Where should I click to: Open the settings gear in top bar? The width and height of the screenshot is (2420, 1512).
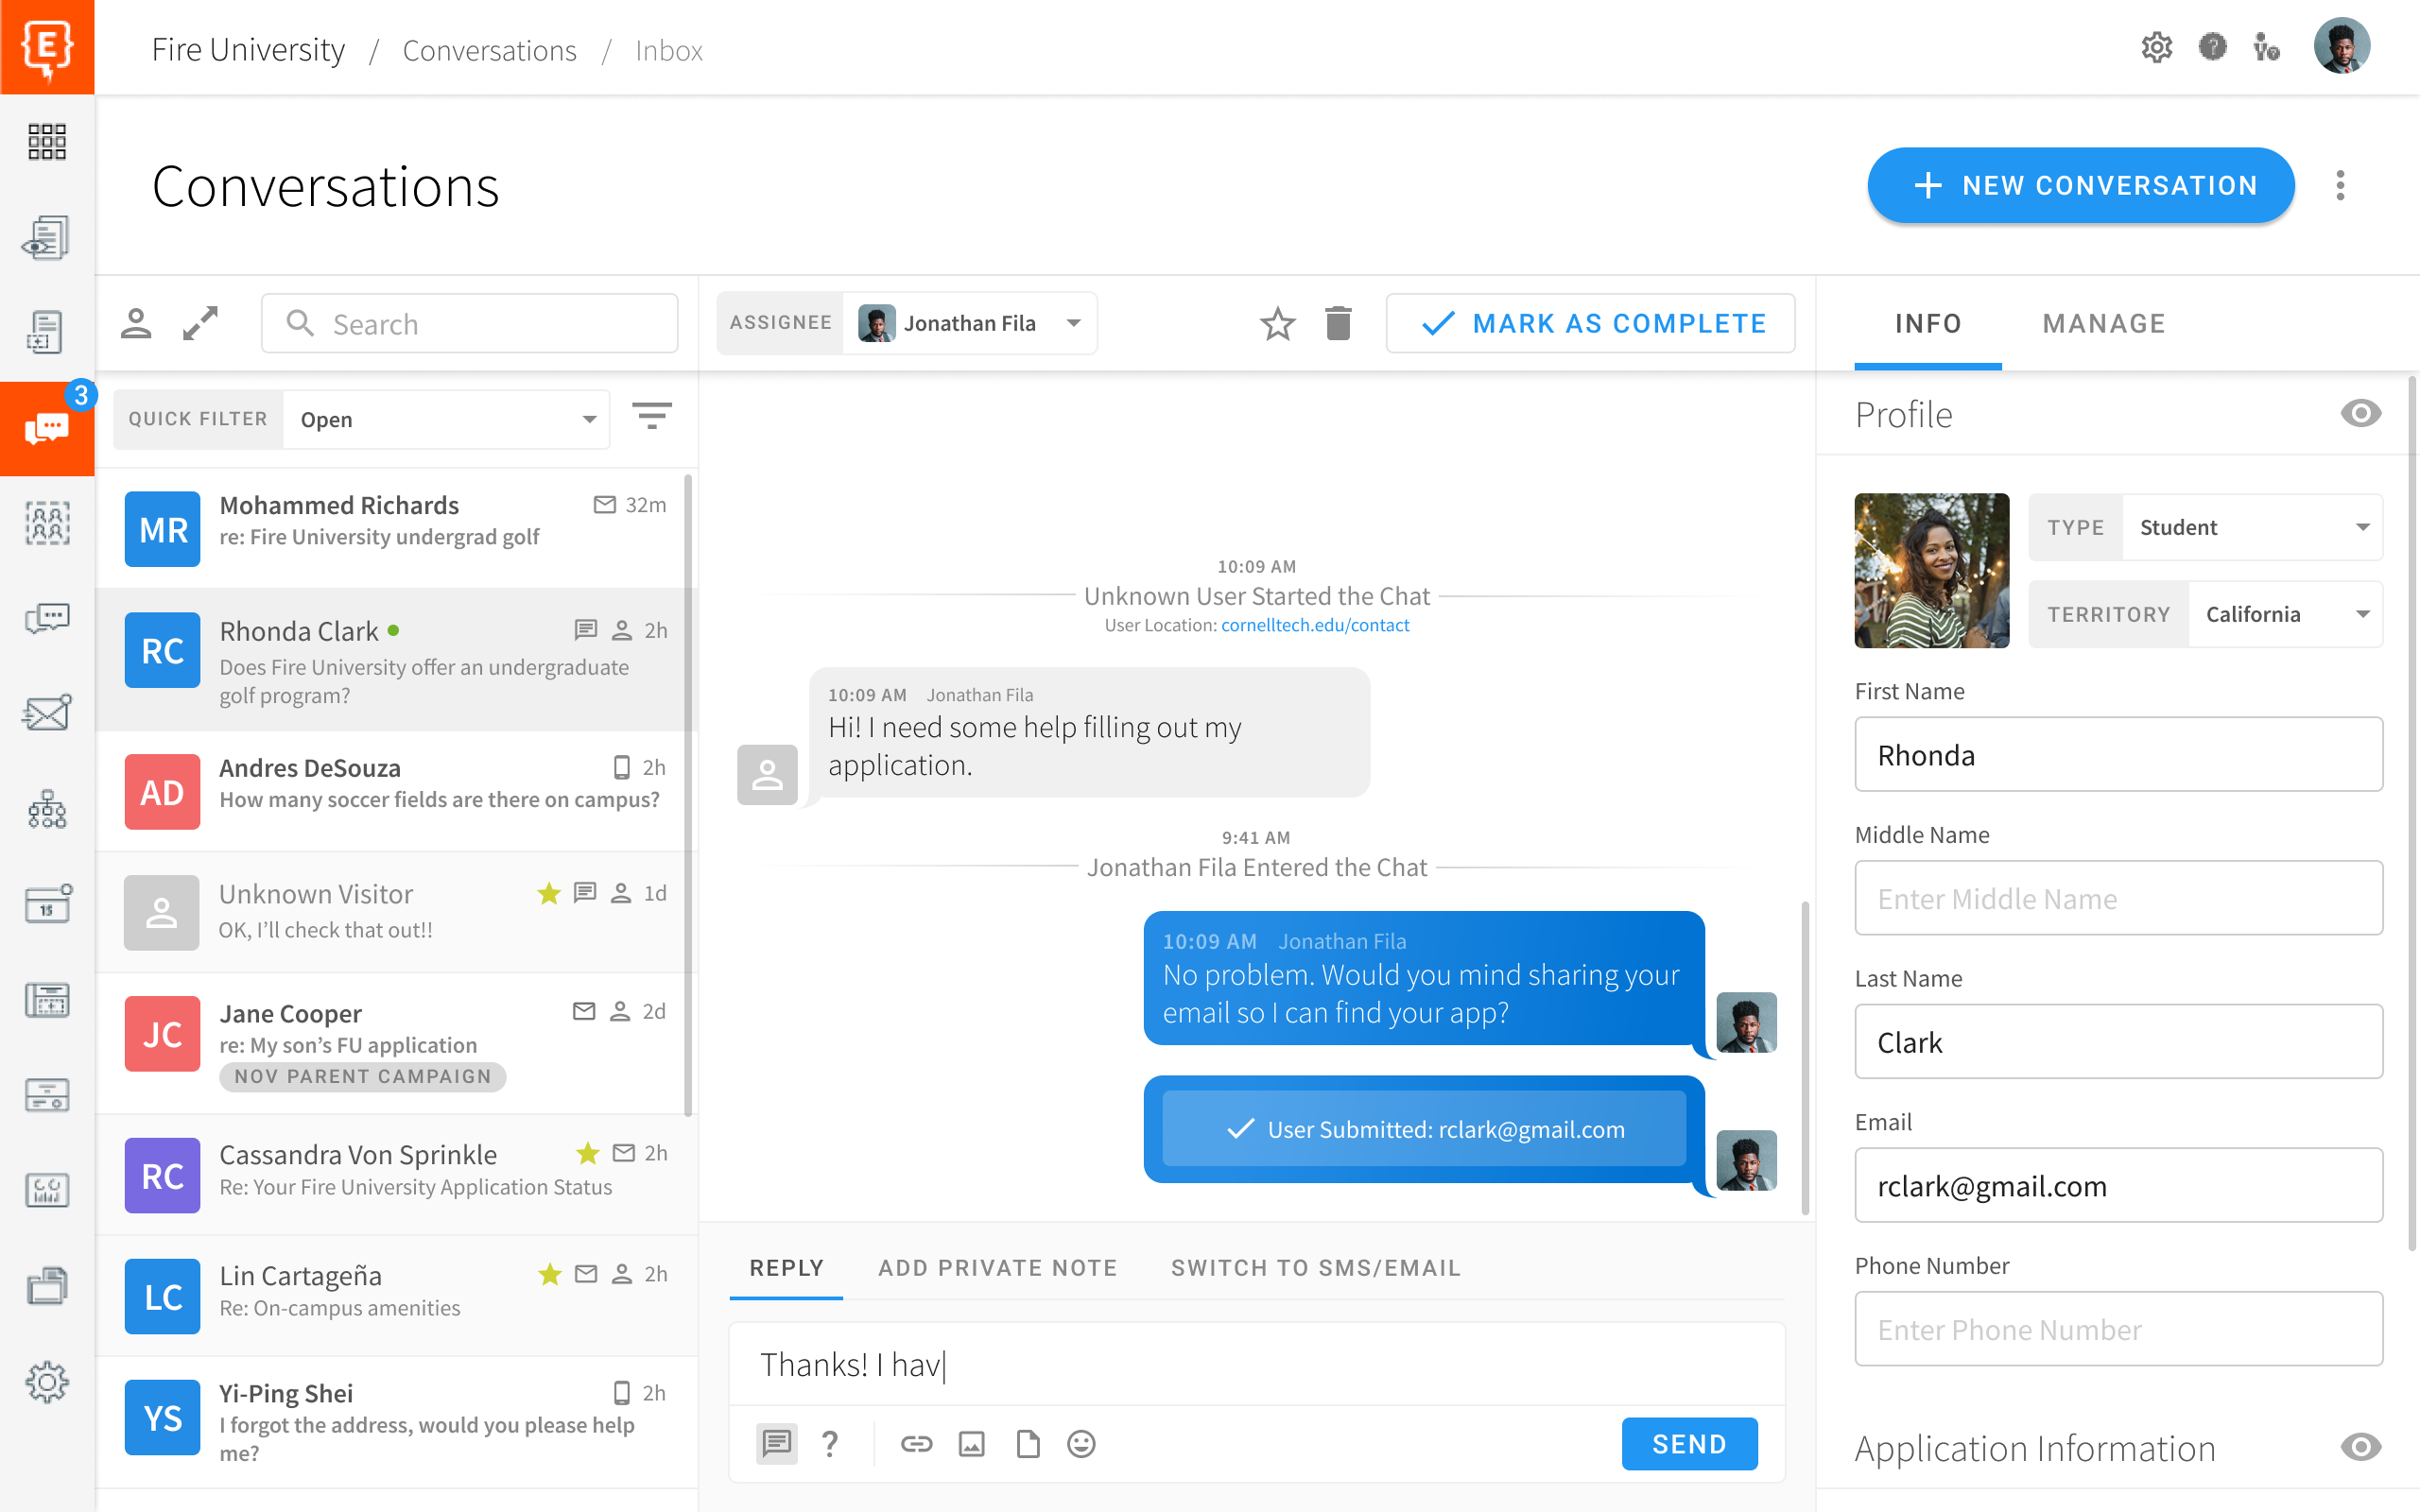coord(2156,47)
